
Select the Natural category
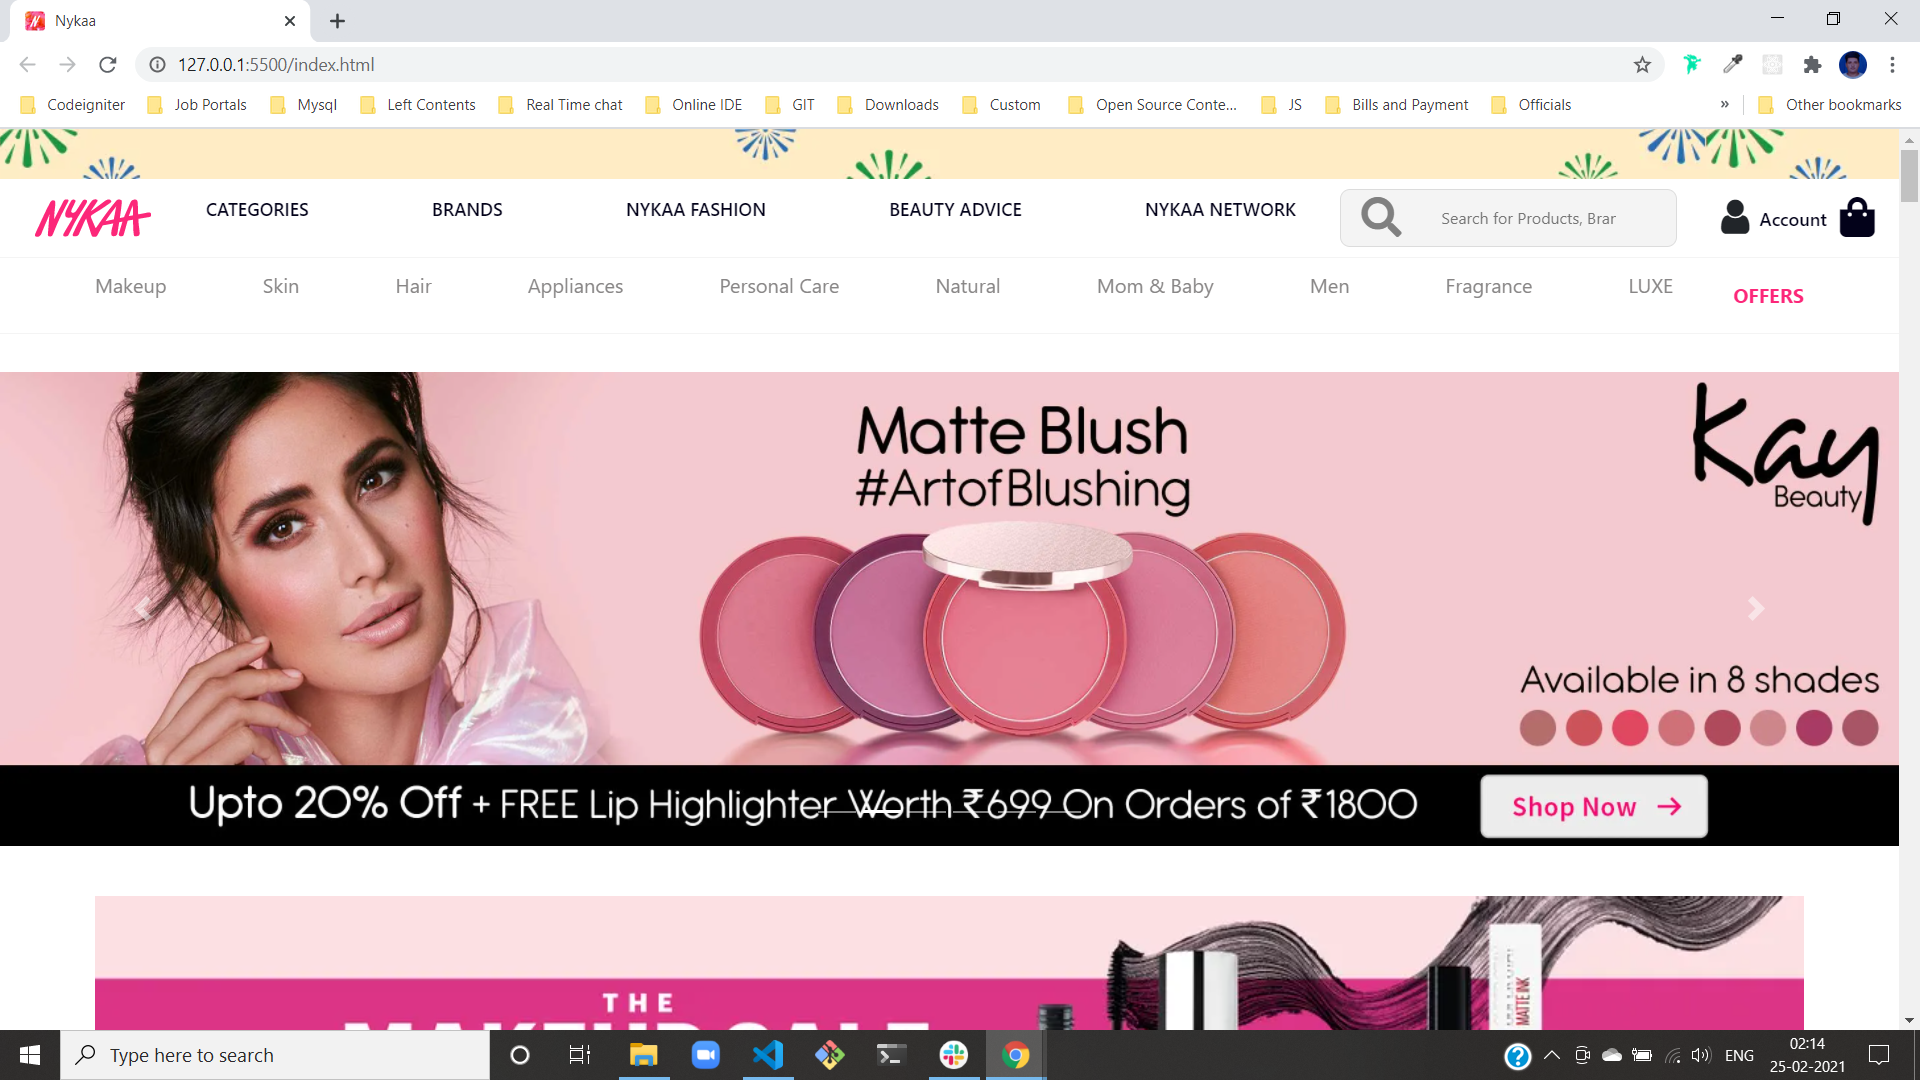click(x=968, y=286)
